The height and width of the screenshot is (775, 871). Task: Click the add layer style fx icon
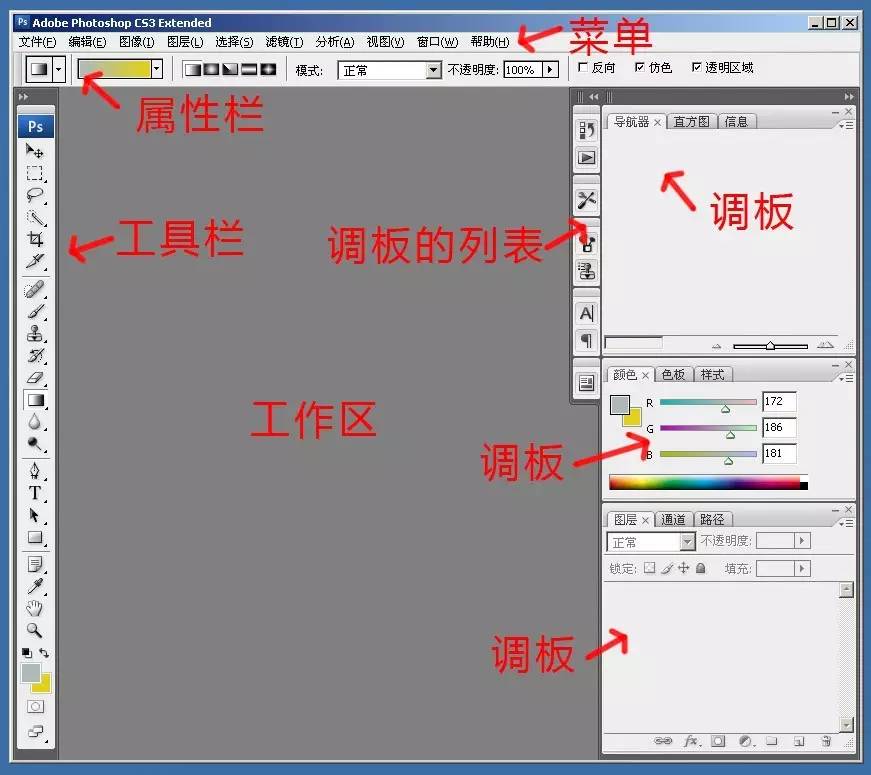[691, 742]
